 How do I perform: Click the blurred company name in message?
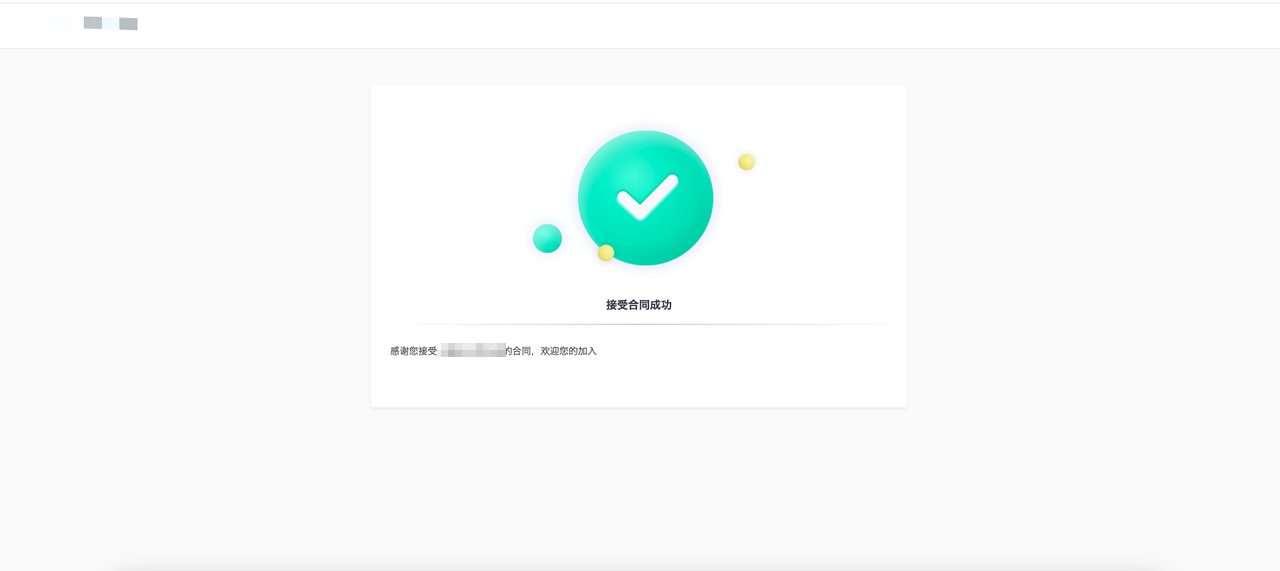pyautogui.click(x=473, y=350)
